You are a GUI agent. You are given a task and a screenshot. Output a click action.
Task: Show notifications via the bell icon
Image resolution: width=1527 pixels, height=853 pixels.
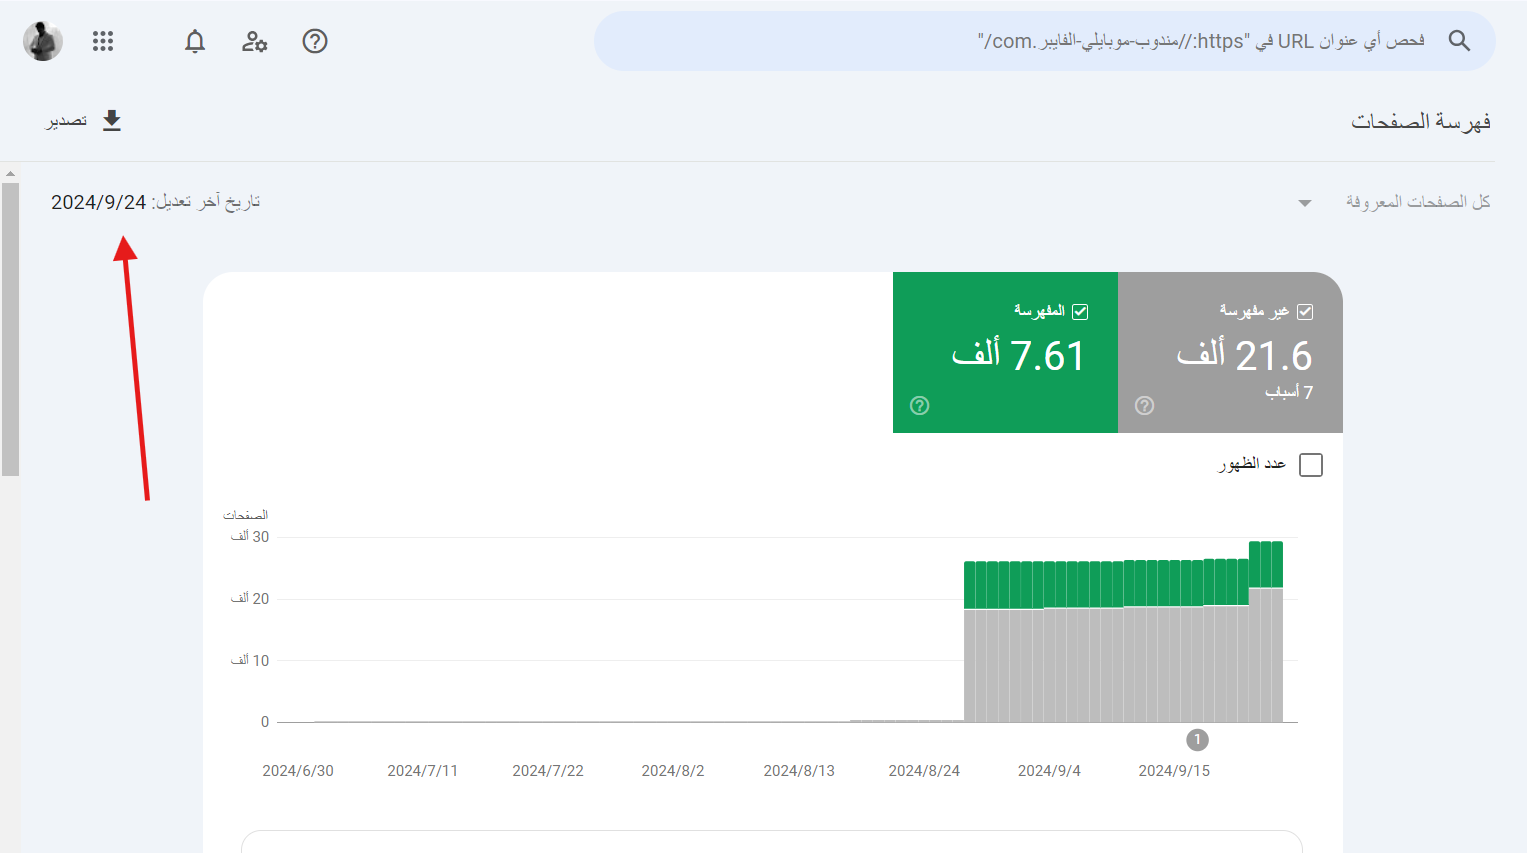195,41
